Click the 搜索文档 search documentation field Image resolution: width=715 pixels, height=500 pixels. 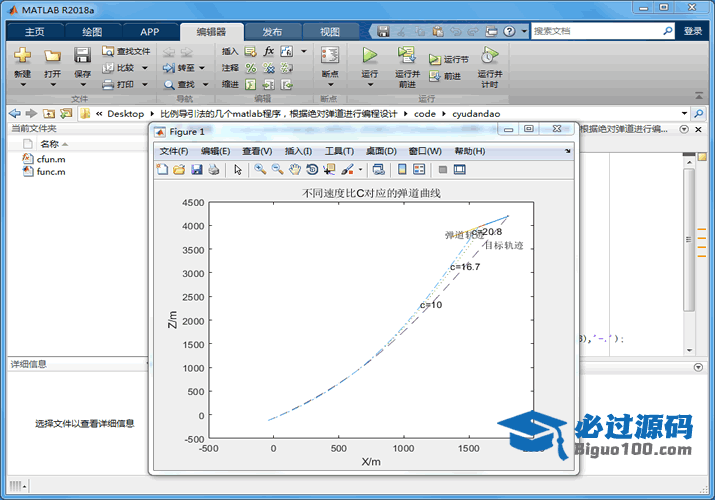tap(597, 31)
